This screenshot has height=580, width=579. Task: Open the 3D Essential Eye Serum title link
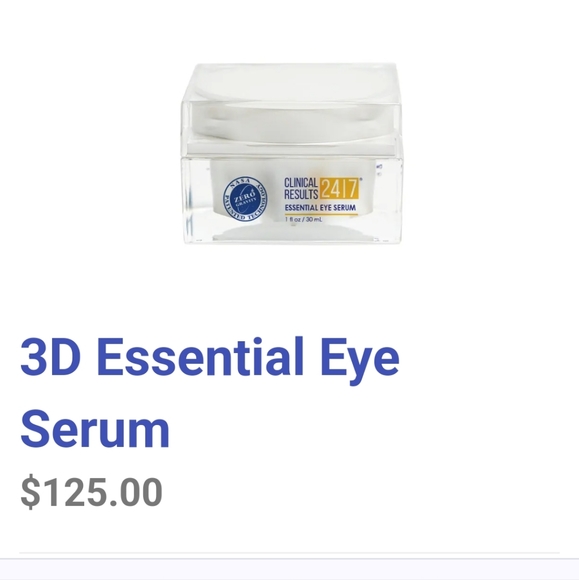[x=210, y=393]
